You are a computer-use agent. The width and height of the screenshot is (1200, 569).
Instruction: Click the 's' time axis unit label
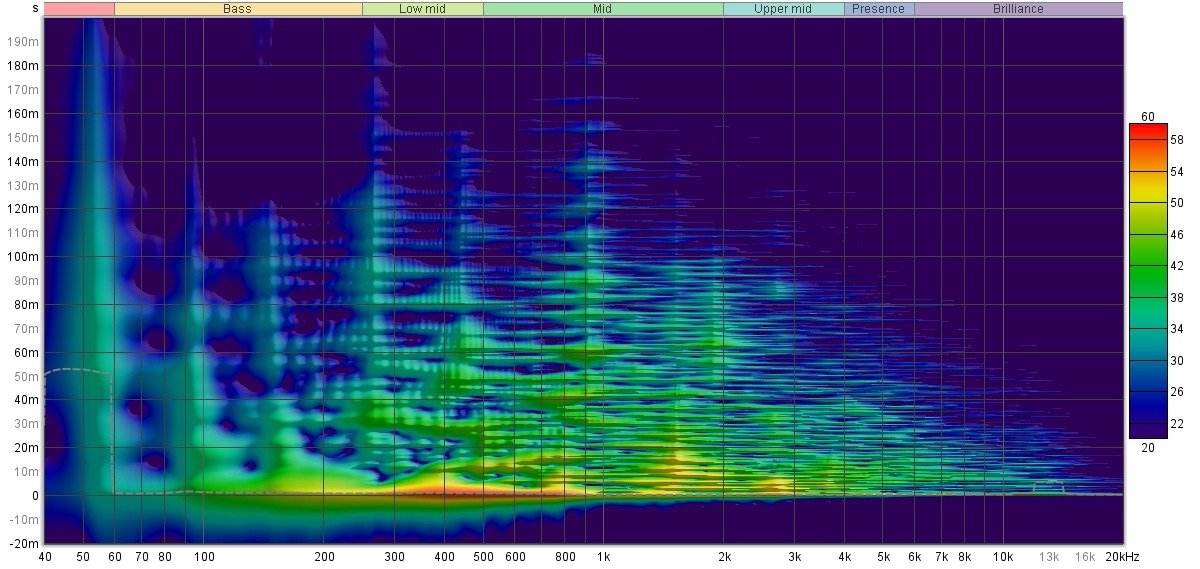[x=36, y=8]
